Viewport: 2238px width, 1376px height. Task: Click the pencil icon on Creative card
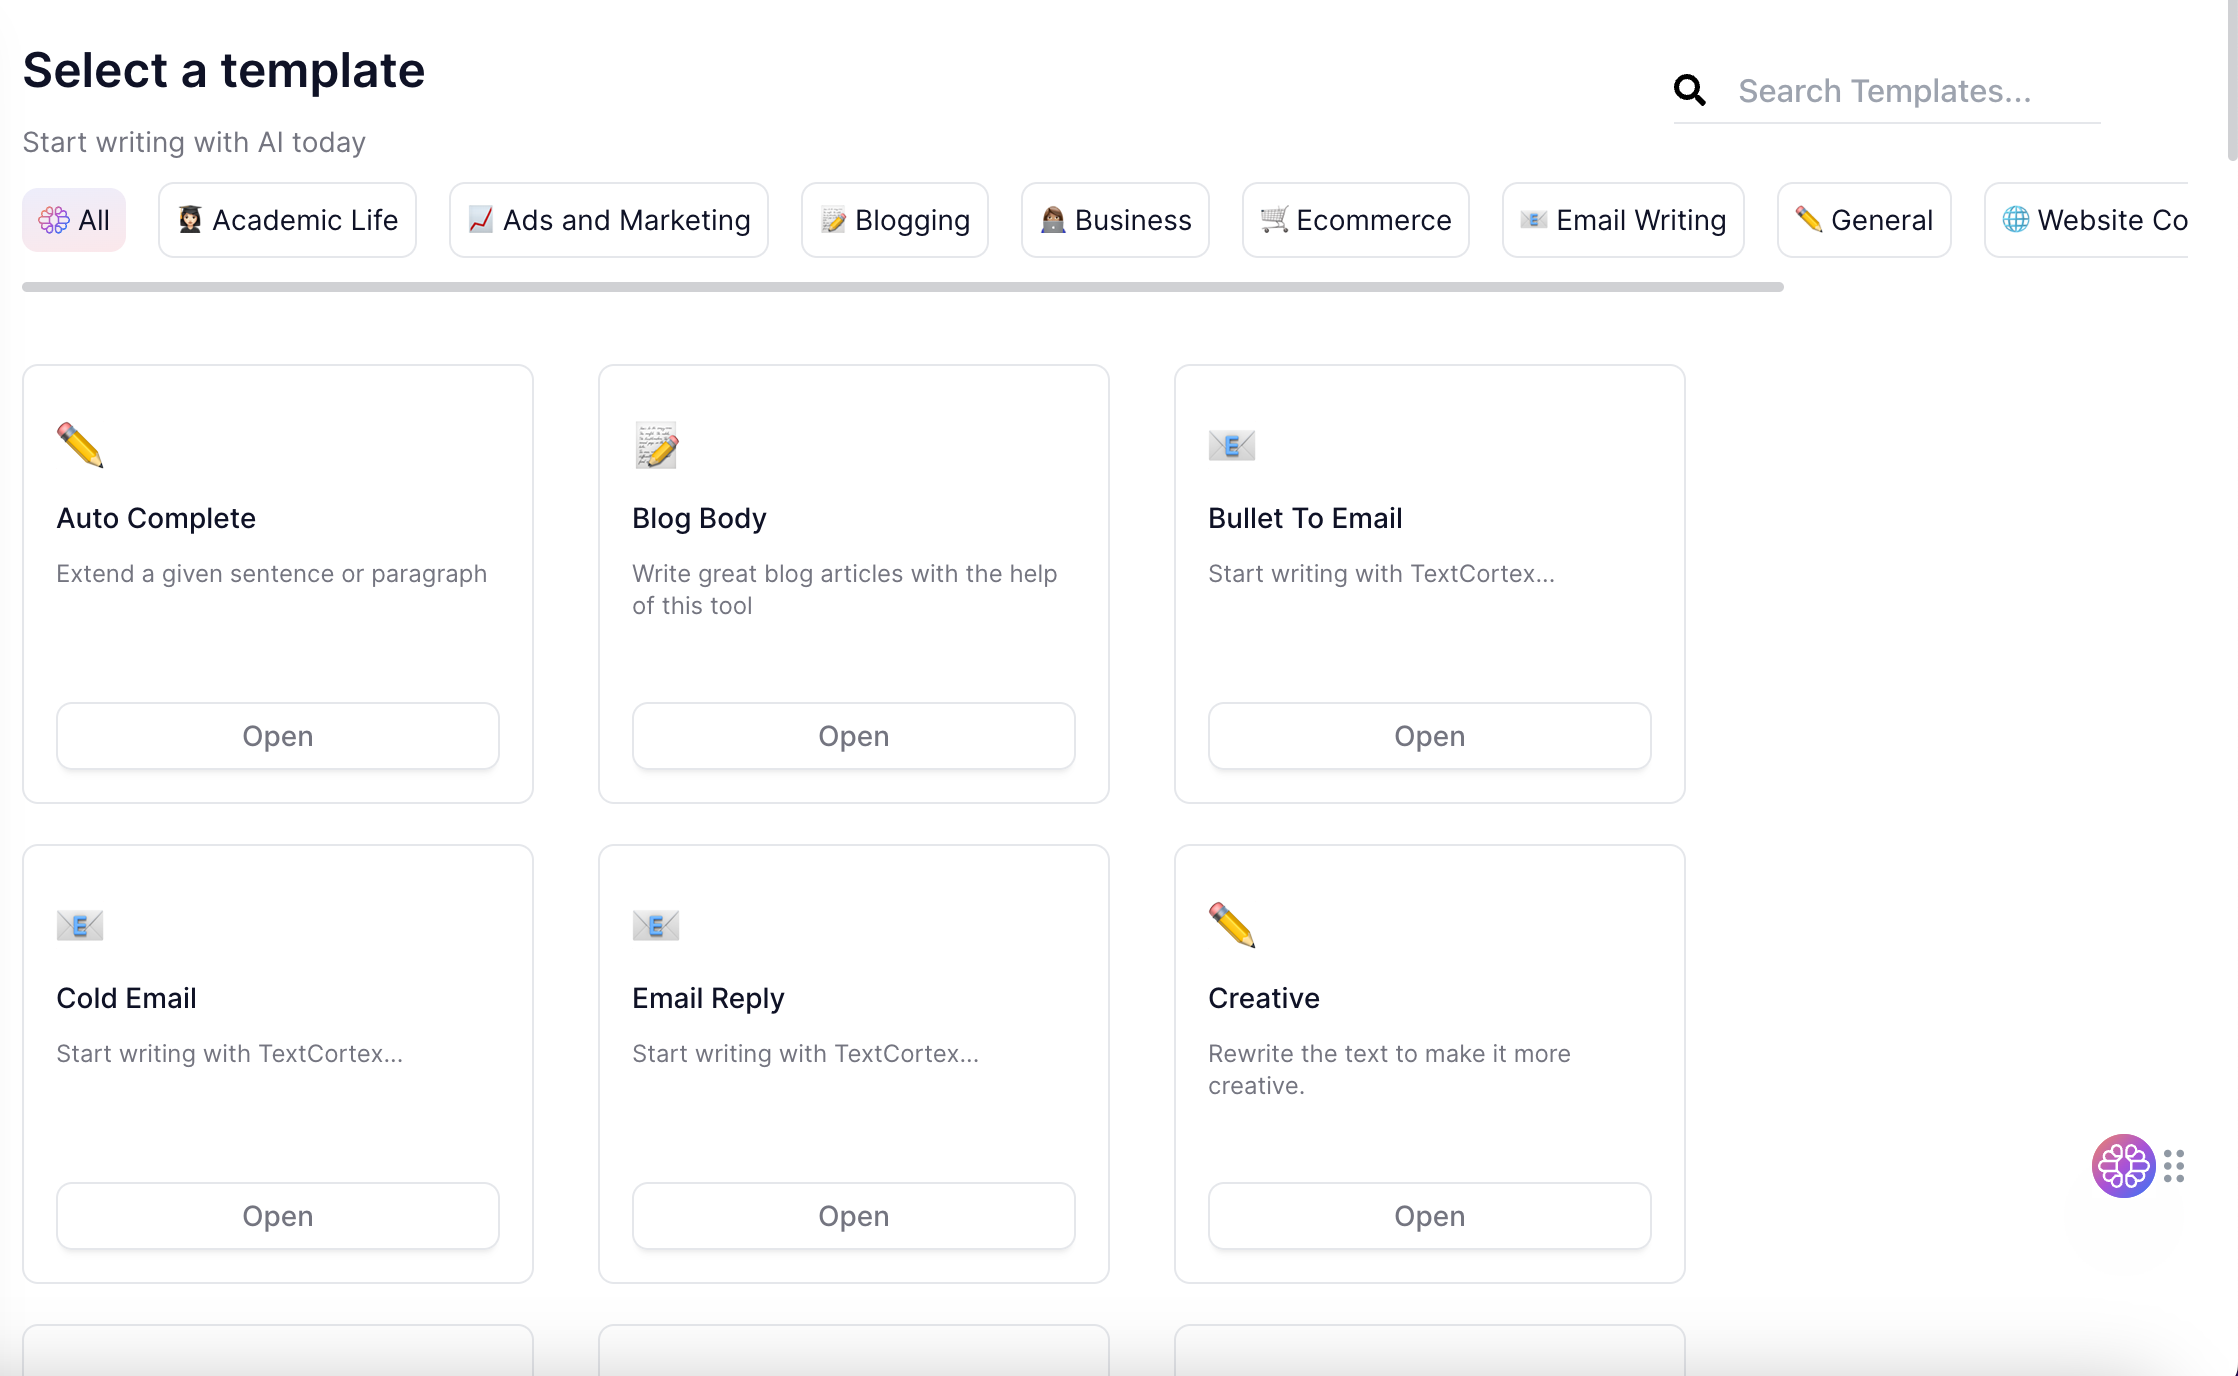[1231, 925]
